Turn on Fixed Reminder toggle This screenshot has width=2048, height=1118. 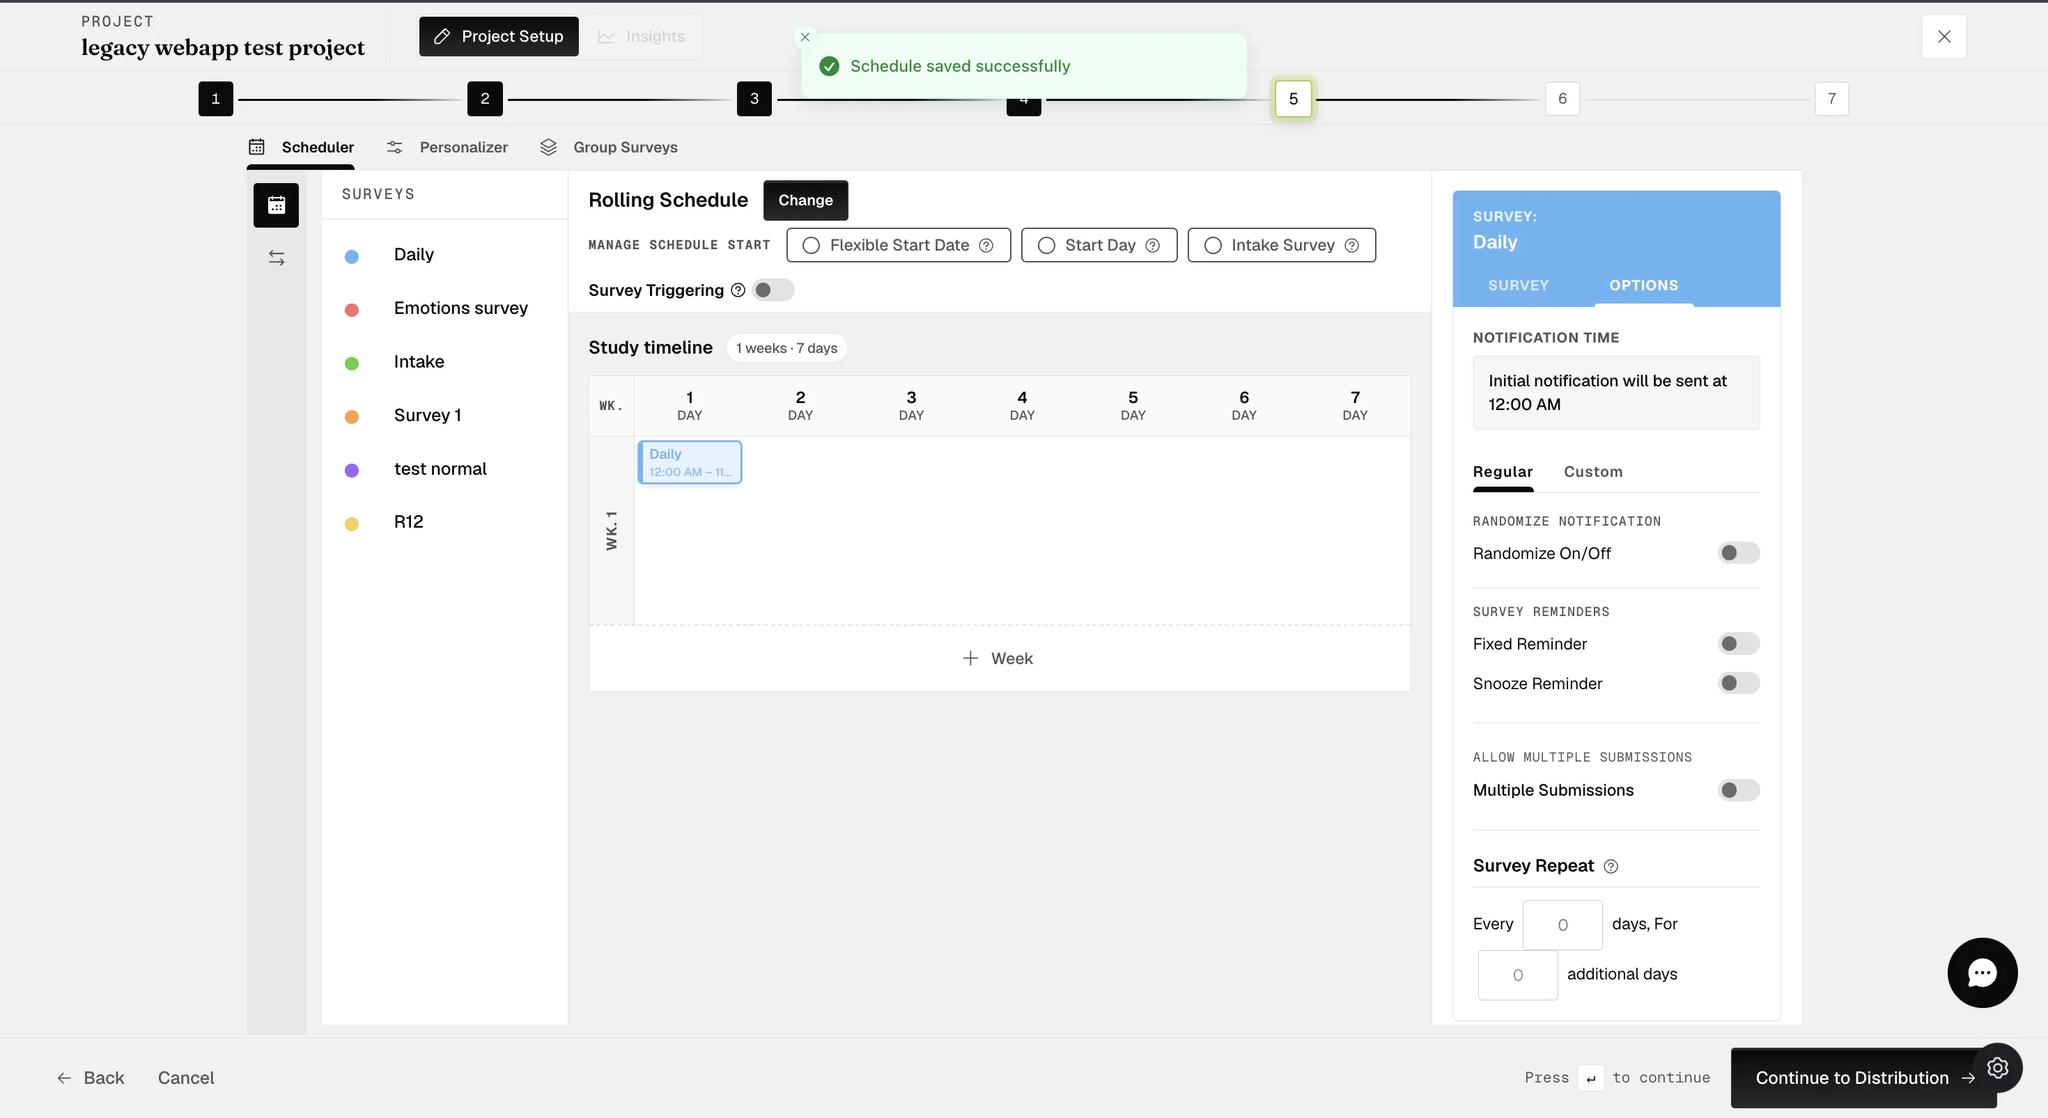(x=1738, y=644)
